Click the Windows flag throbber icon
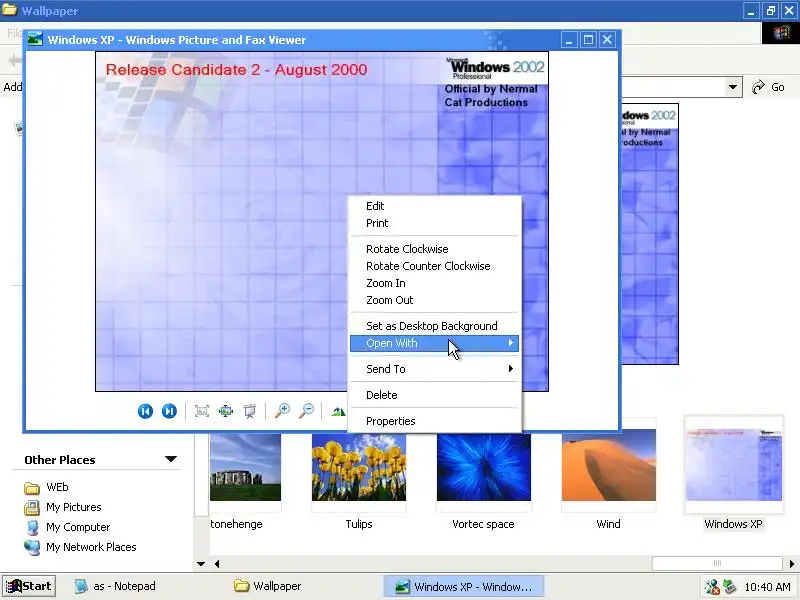Viewport: 800px width, 600px height. point(781,34)
